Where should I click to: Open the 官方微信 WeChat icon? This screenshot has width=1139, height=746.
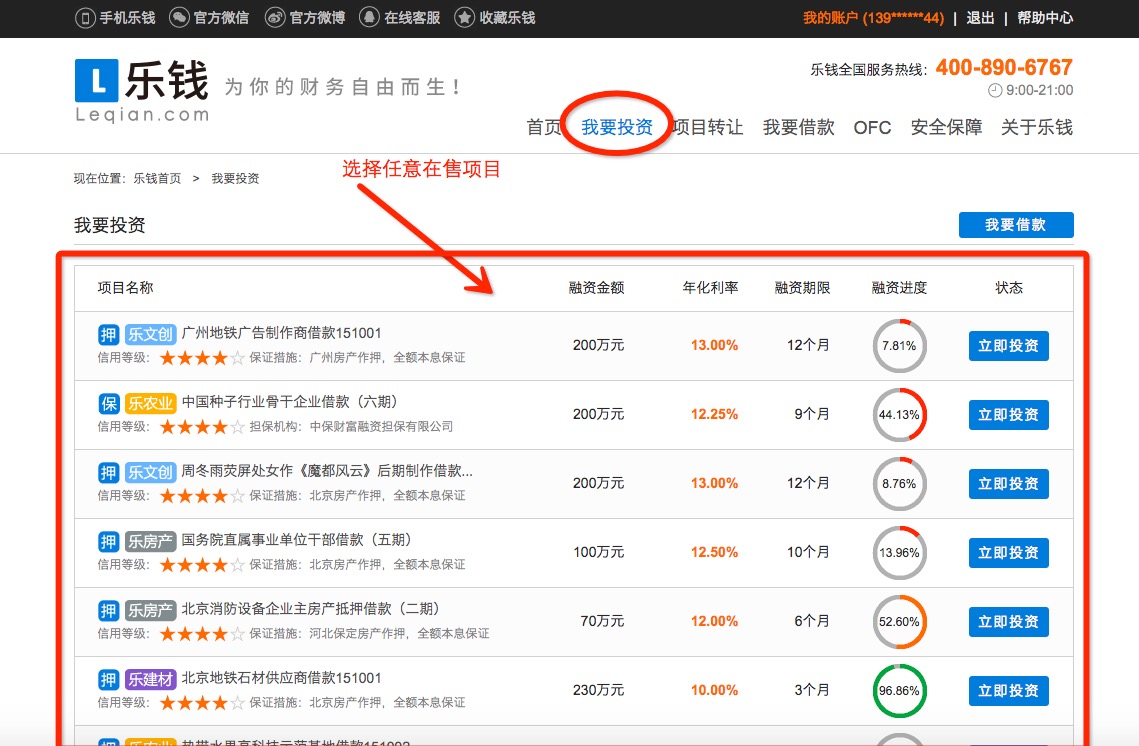click(x=179, y=17)
